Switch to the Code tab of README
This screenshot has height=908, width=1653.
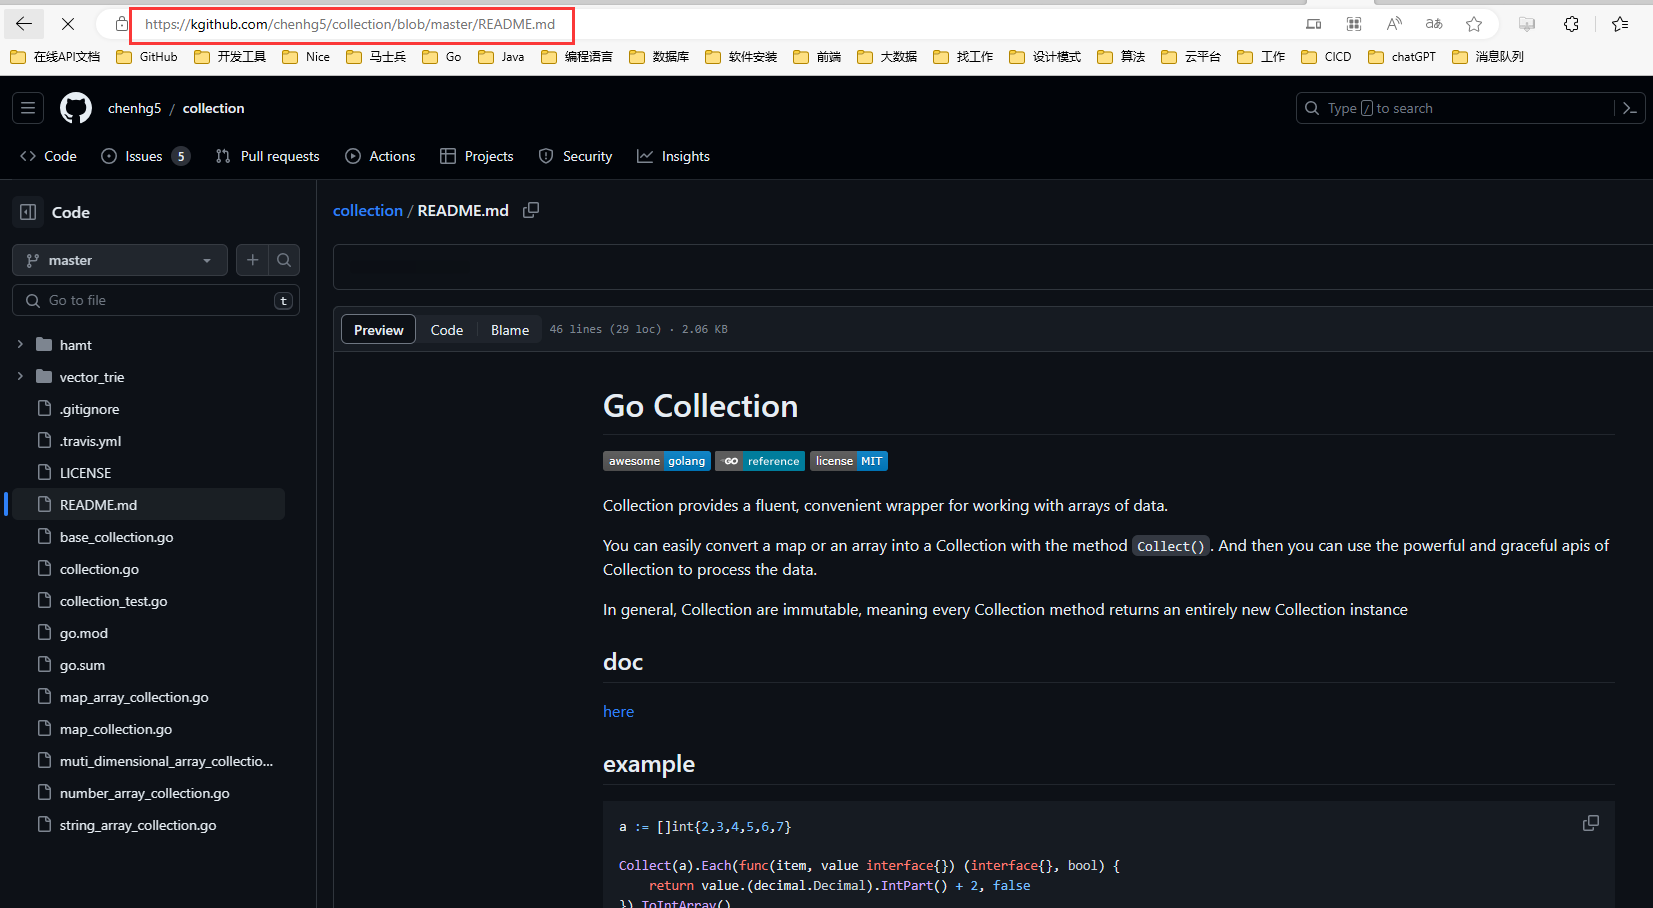tap(446, 329)
